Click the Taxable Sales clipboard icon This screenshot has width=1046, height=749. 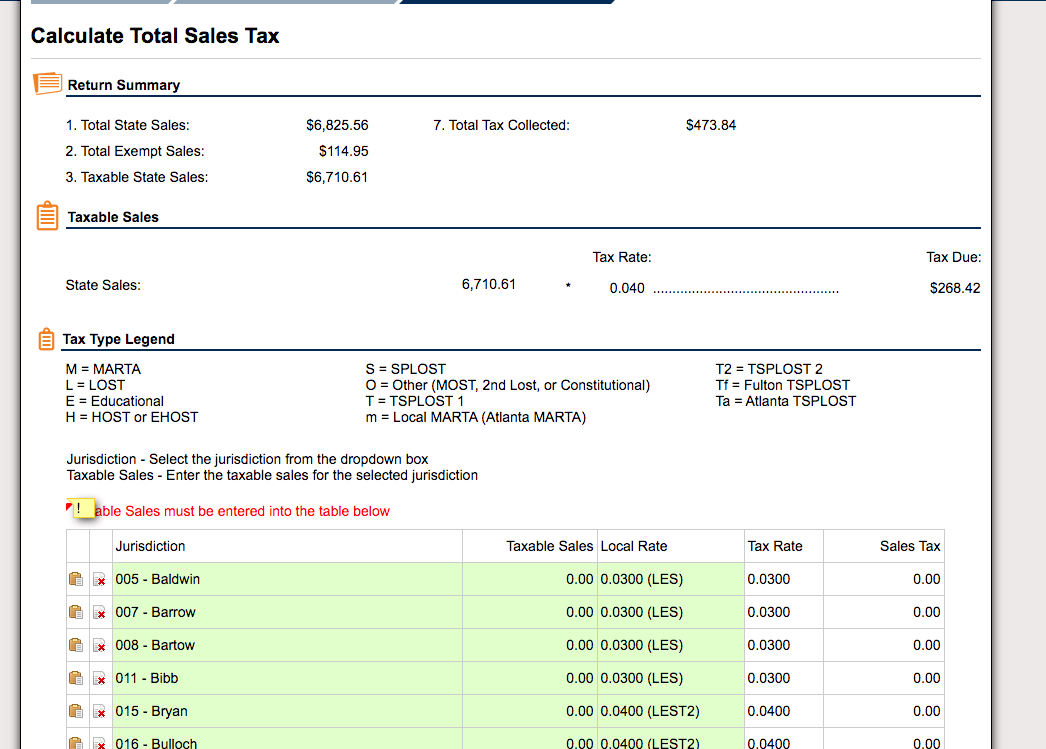[x=47, y=215]
